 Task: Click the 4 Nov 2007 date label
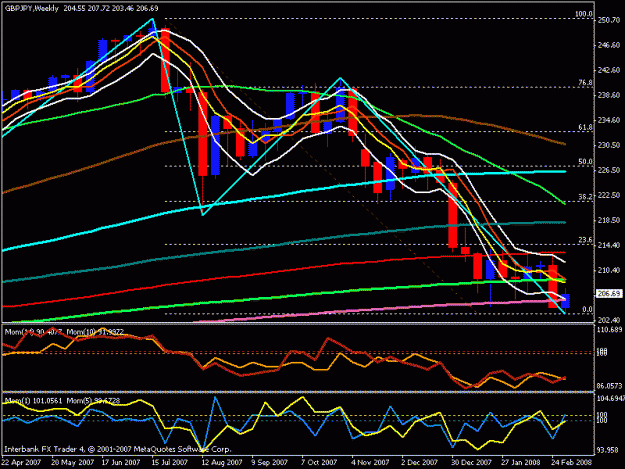pyautogui.click(x=370, y=462)
